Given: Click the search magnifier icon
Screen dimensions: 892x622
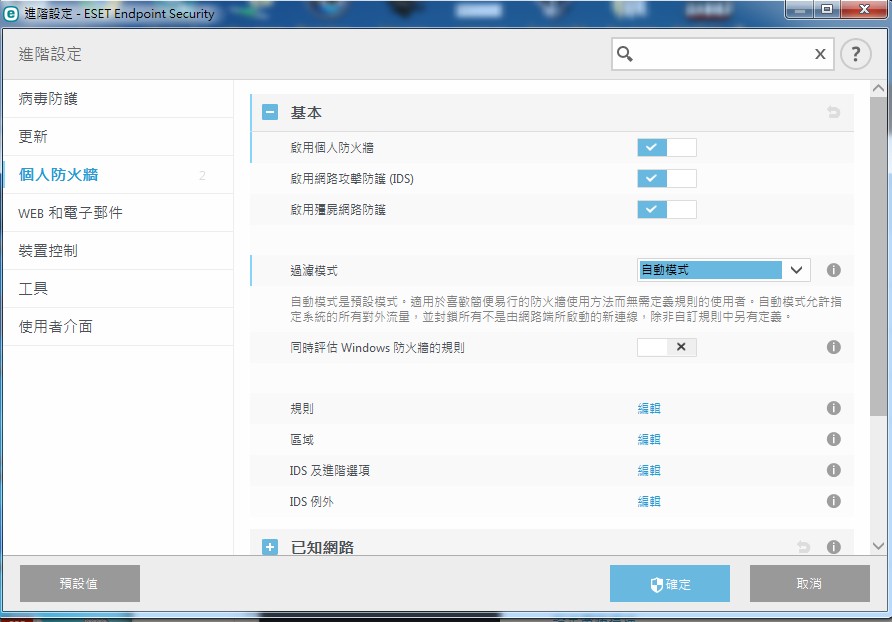Looking at the screenshot, I should click(x=625, y=54).
